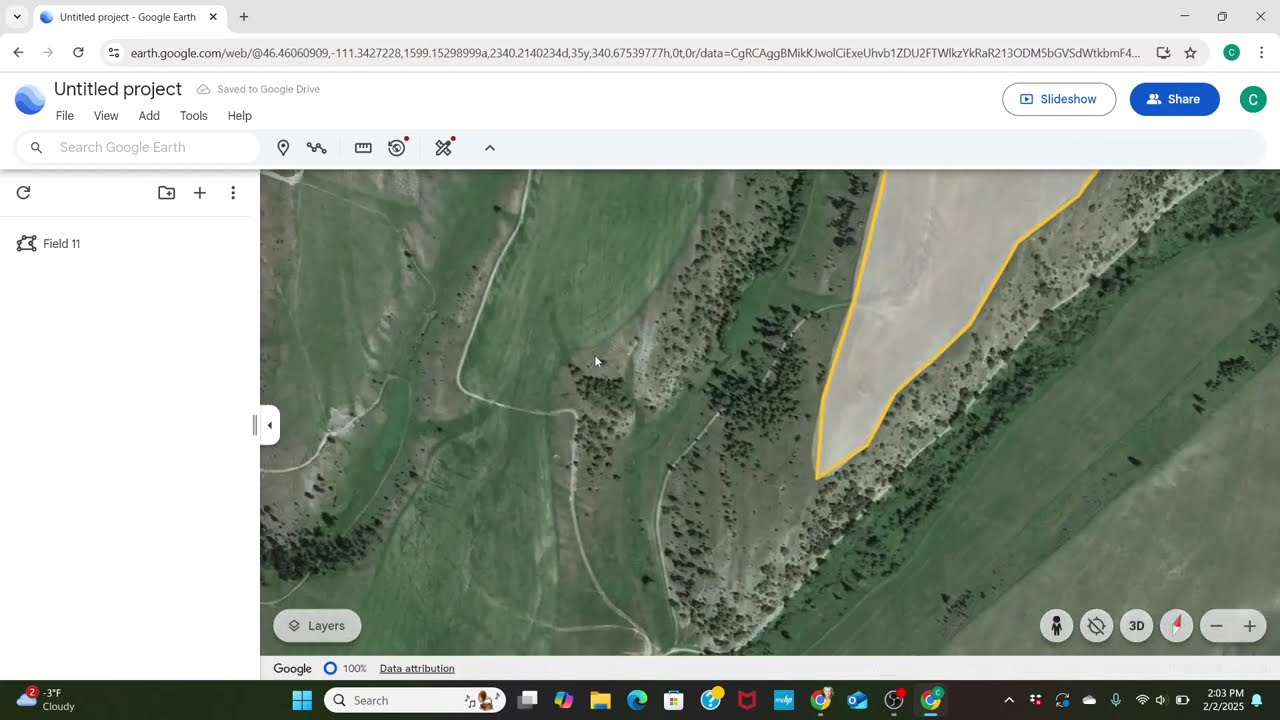Add a placemark using the pin icon
The width and height of the screenshot is (1280, 720).
click(283, 148)
